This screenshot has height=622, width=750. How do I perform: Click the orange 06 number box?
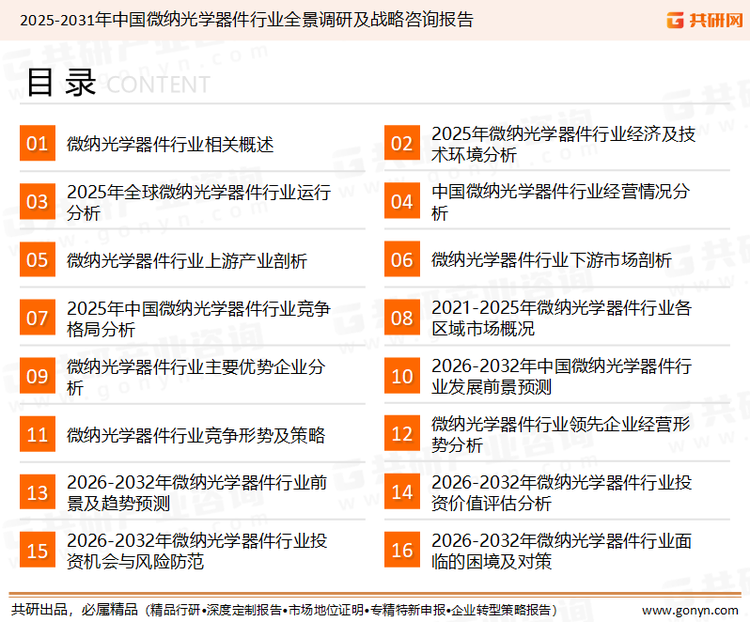(402, 259)
